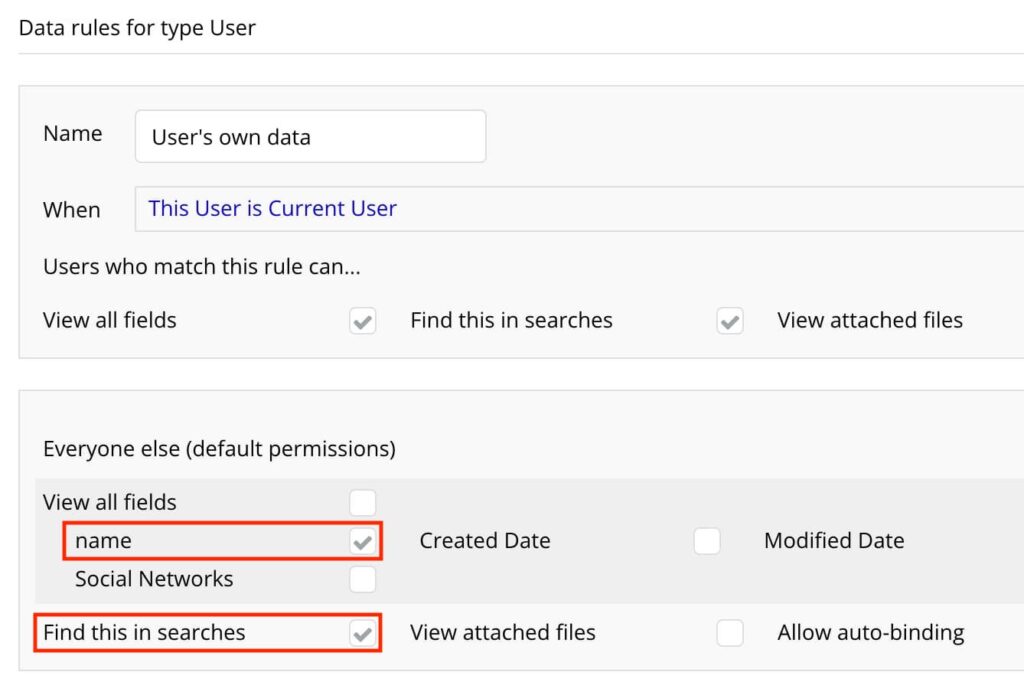This screenshot has width=1024, height=695.
Task: Toggle Find this in searches for Everyone else
Action: click(362, 633)
